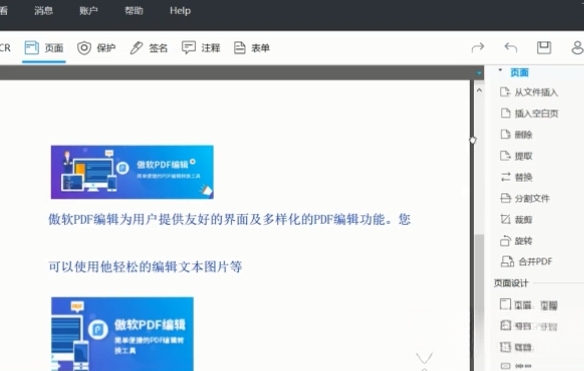Click the redo arrow icon
The width and height of the screenshot is (584, 371).
tap(478, 48)
